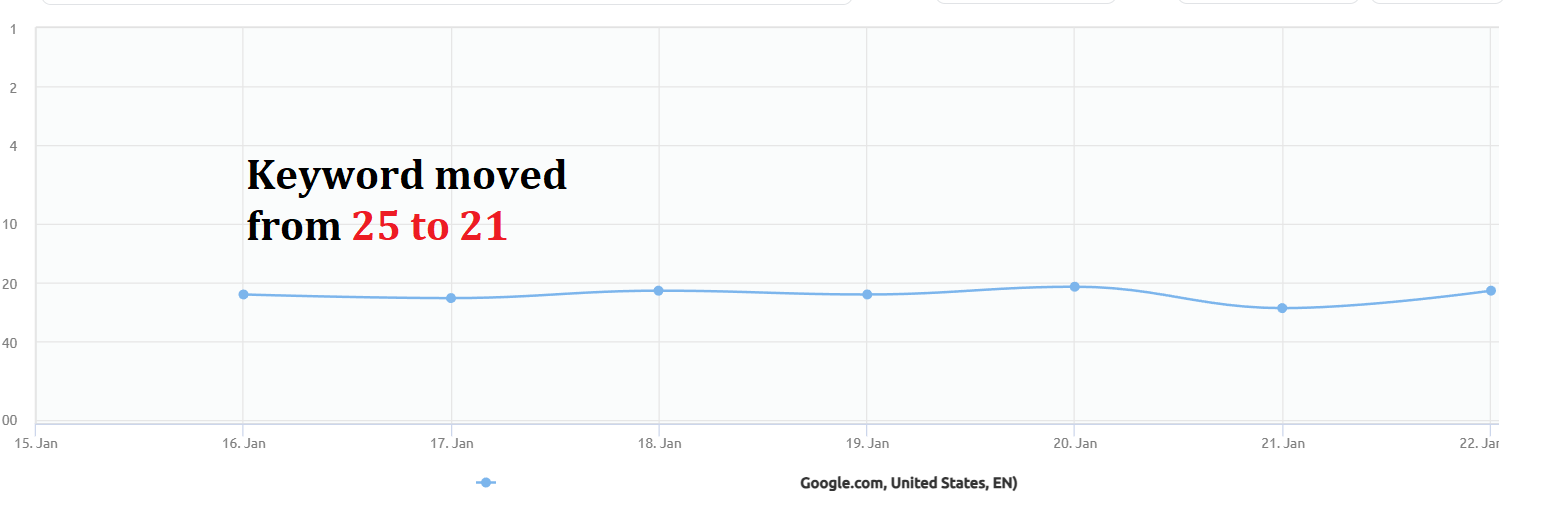Click the red "25 to 21" text

click(x=430, y=228)
